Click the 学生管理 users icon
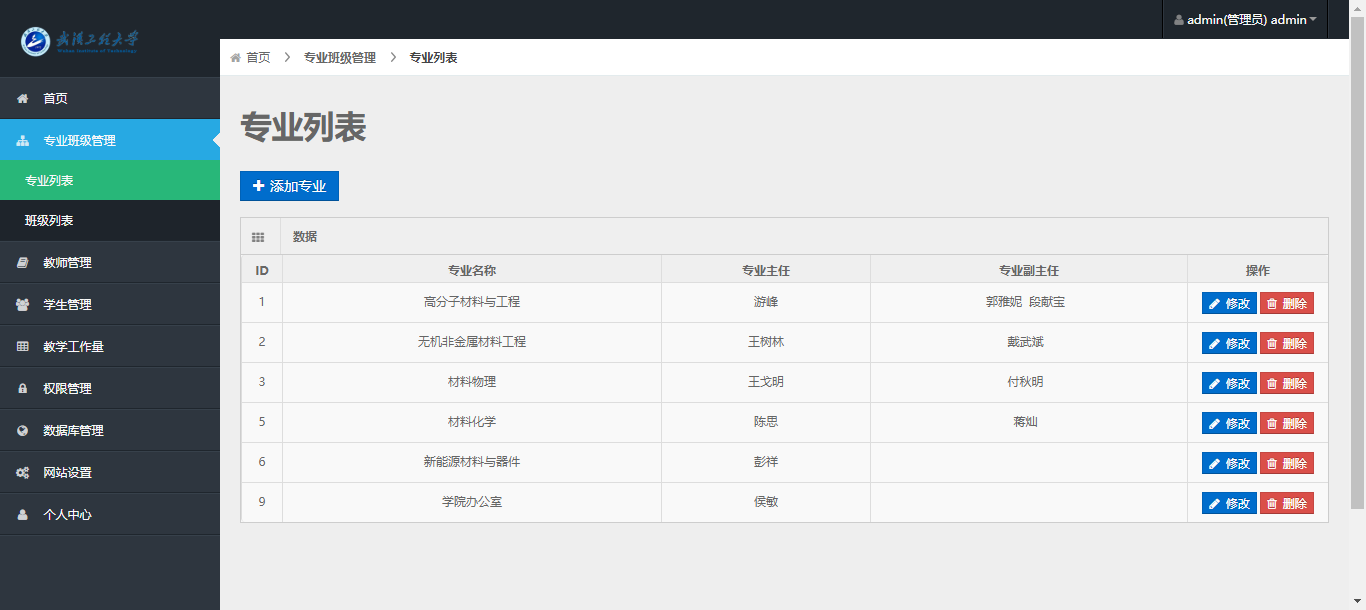The height and width of the screenshot is (610, 1366). point(23,305)
